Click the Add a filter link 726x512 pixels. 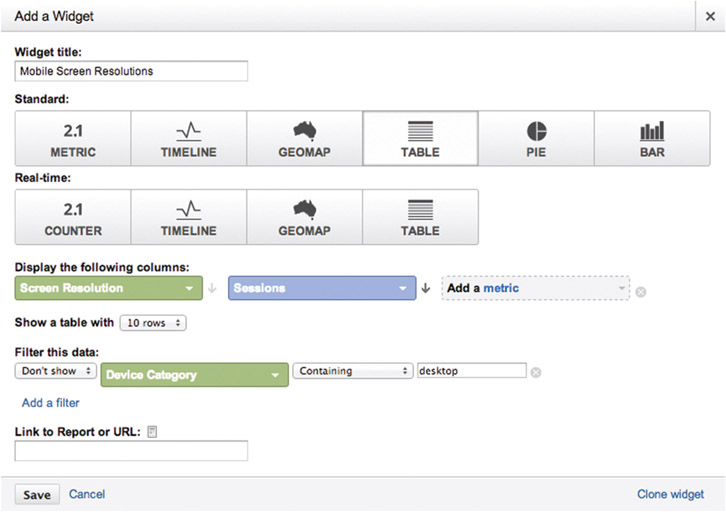50,403
